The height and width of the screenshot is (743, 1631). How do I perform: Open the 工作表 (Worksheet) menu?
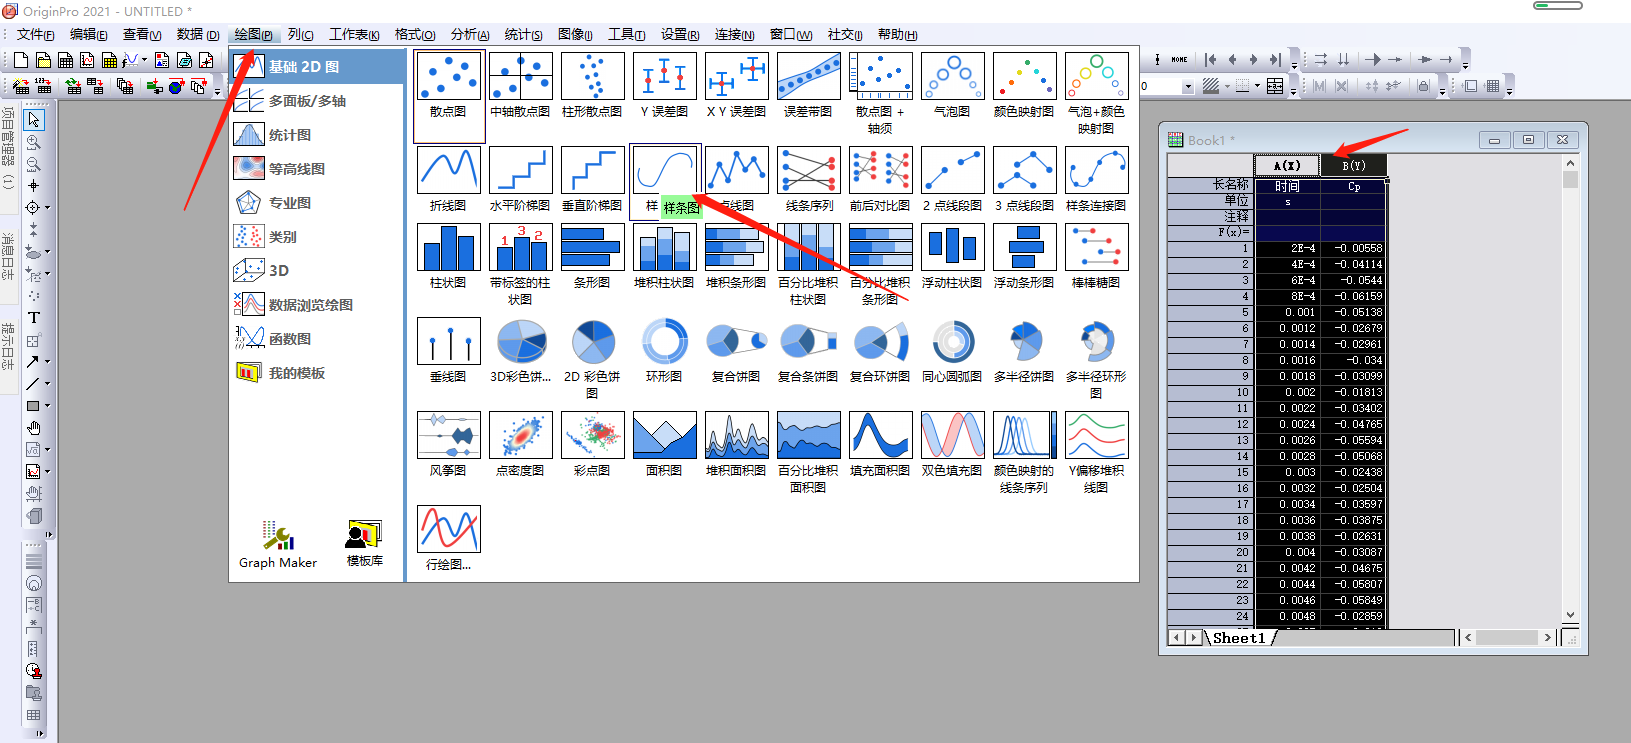point(354,35)
